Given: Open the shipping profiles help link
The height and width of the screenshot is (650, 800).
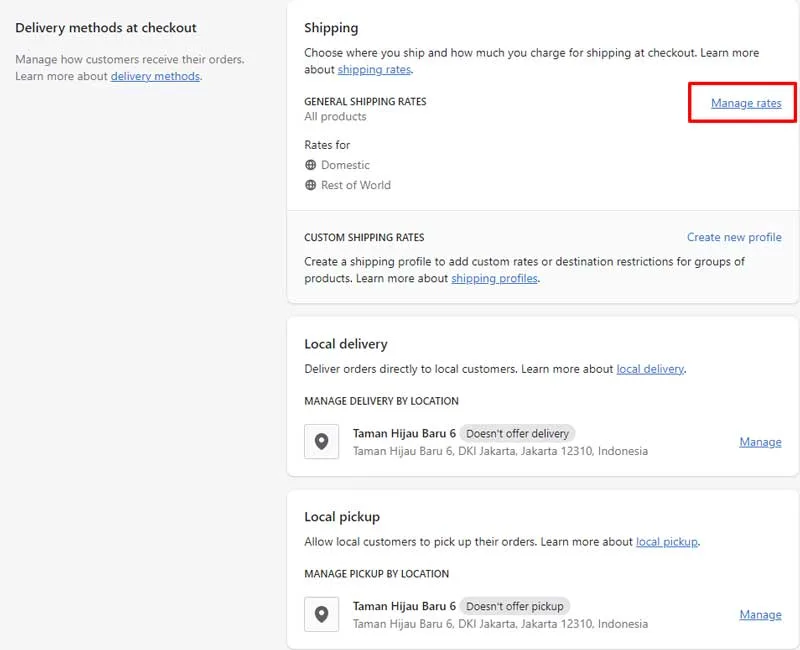Looking at the screenshot, I should 494,278.
